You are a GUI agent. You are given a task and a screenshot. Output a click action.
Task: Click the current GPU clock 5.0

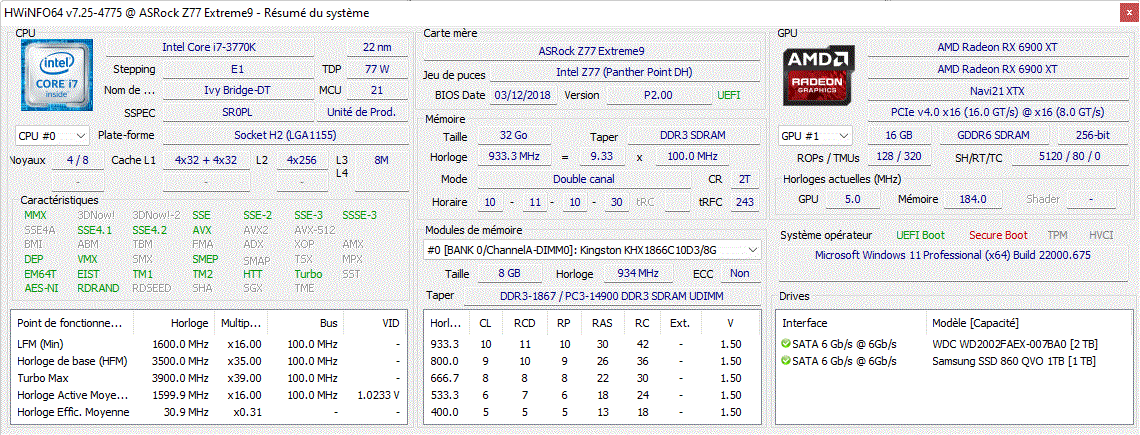click(x=852, y=199)
